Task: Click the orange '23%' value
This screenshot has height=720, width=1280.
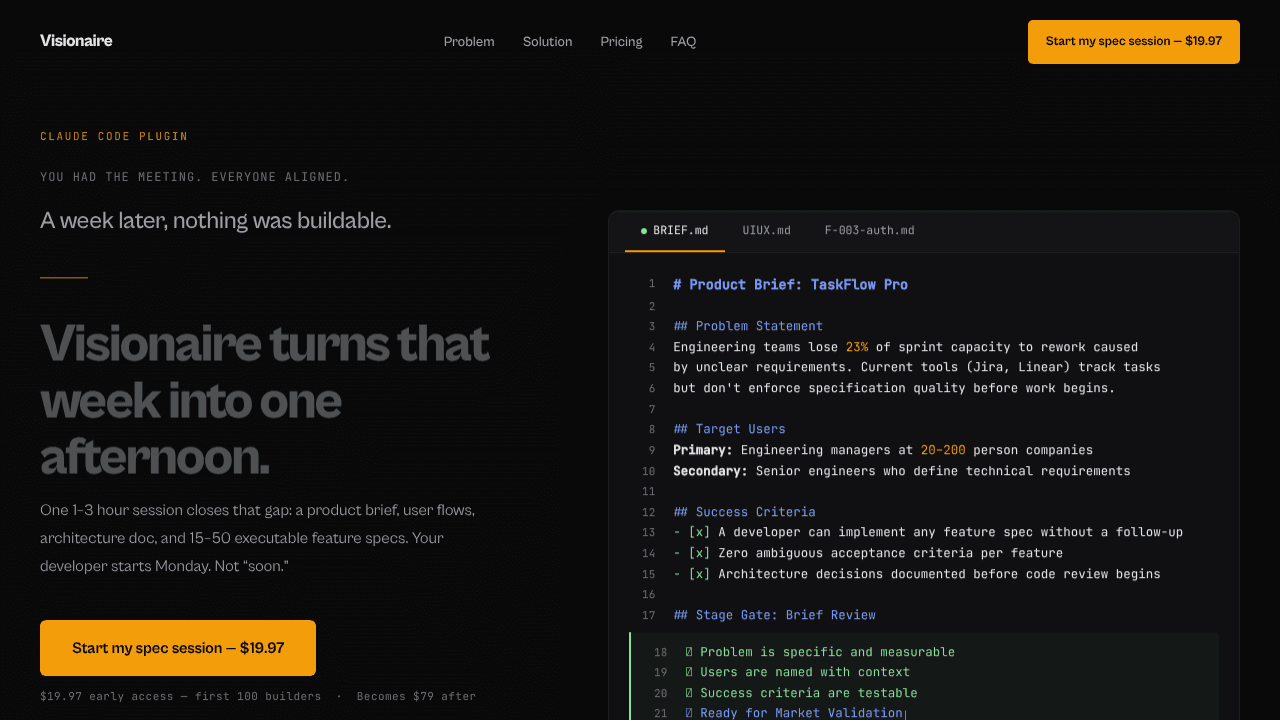Action: pyautogui.click(x=857, y=347)
